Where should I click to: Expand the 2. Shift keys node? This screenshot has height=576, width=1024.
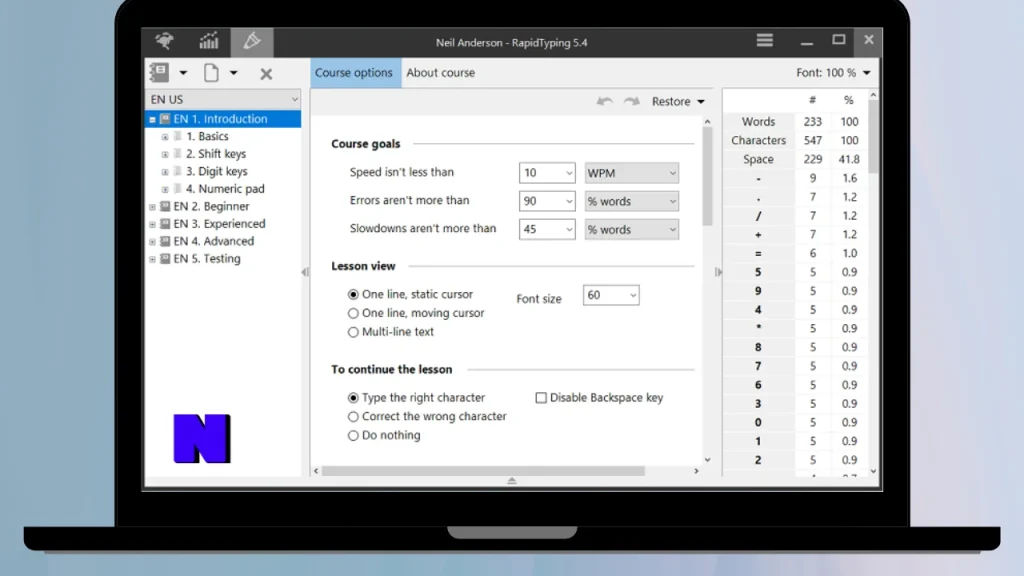(165, 155)
